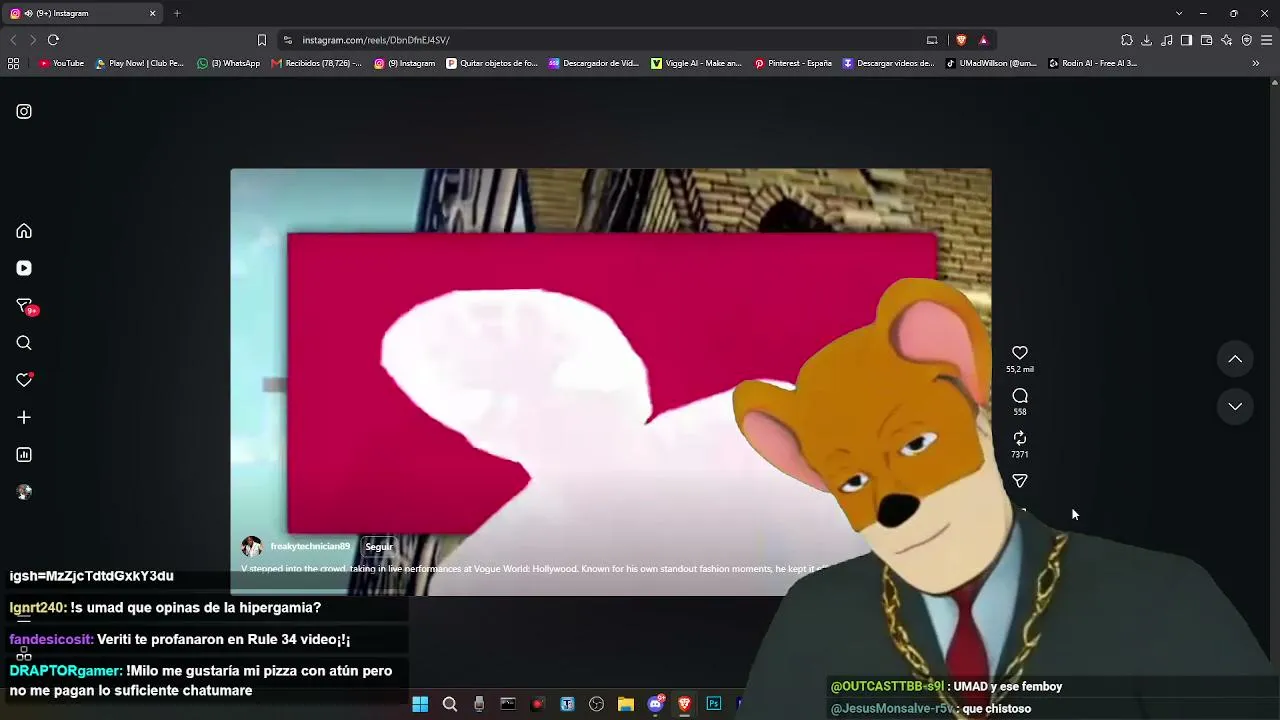Go to the next reel
Image resolution: width=1280 pixels, height=720 pixels.
[1235, 406]
